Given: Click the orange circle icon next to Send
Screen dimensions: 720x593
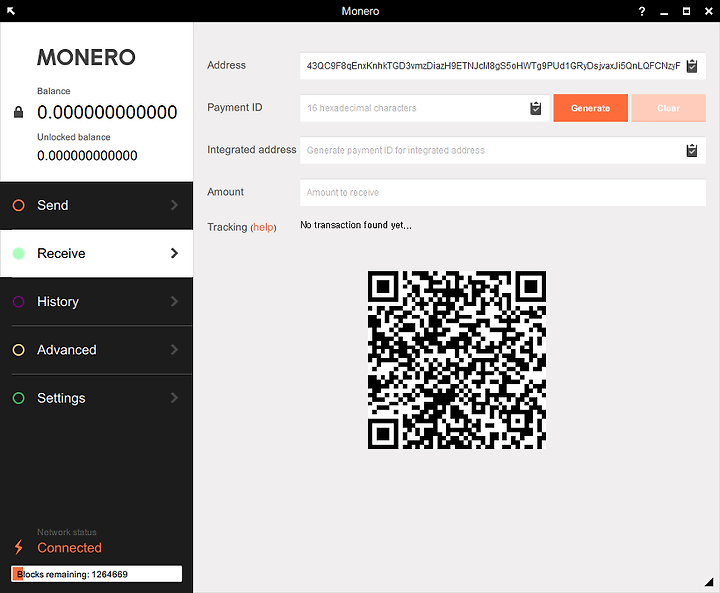Looking at the screenshot, I should 18,205.
